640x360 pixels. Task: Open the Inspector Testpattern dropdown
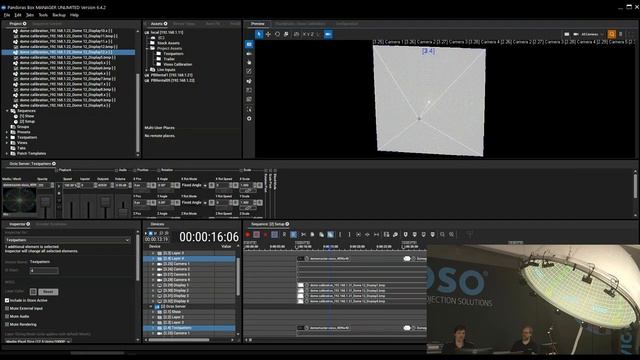pyautogui.click(x=68, y=240)
